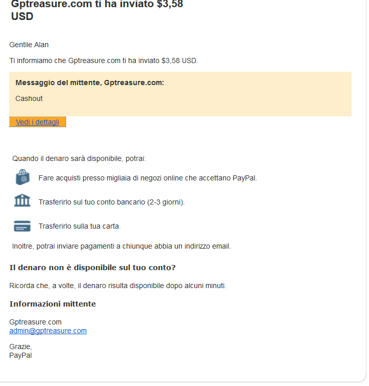Screen dimensions: 369x386
Task: Click the '$3,58 USD' email title heading
Action: tap(97, 10)
